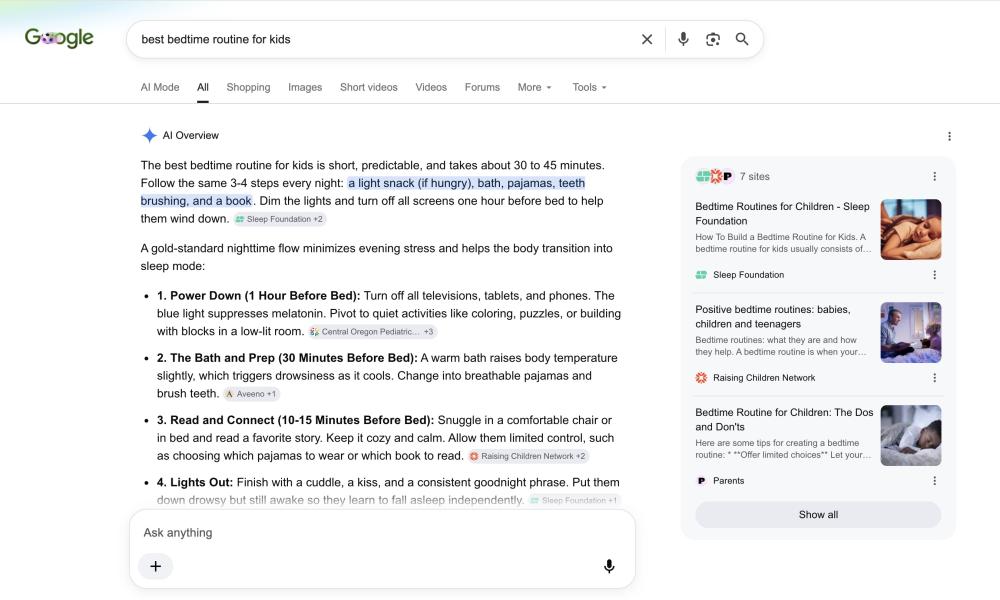Click the AI Overview label
The height and width of the screenshot is (600, 1000).
[x=191, y=135]
